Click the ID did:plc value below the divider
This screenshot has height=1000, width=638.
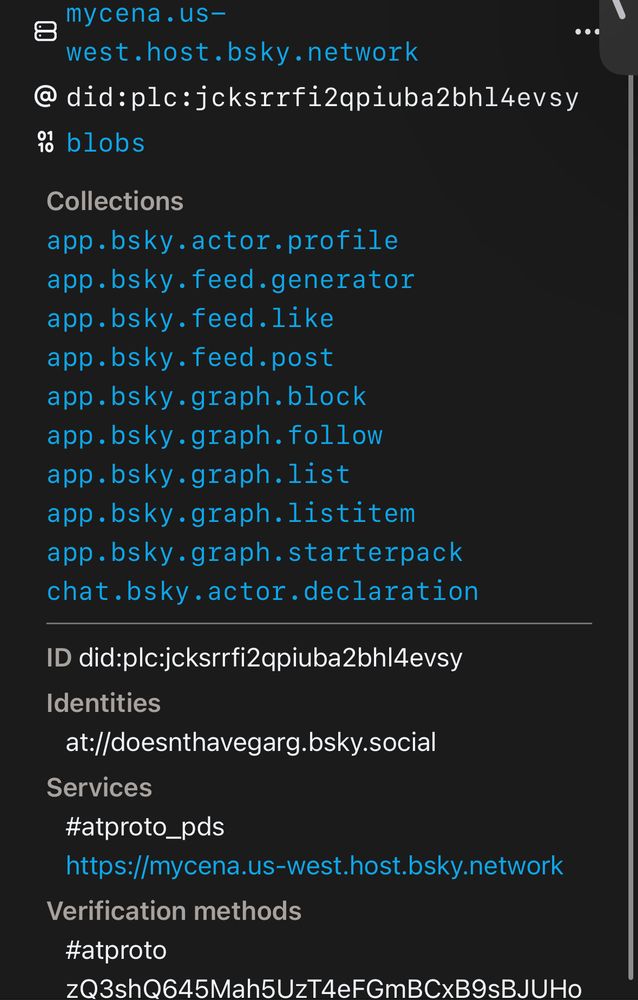pos(270,657)
